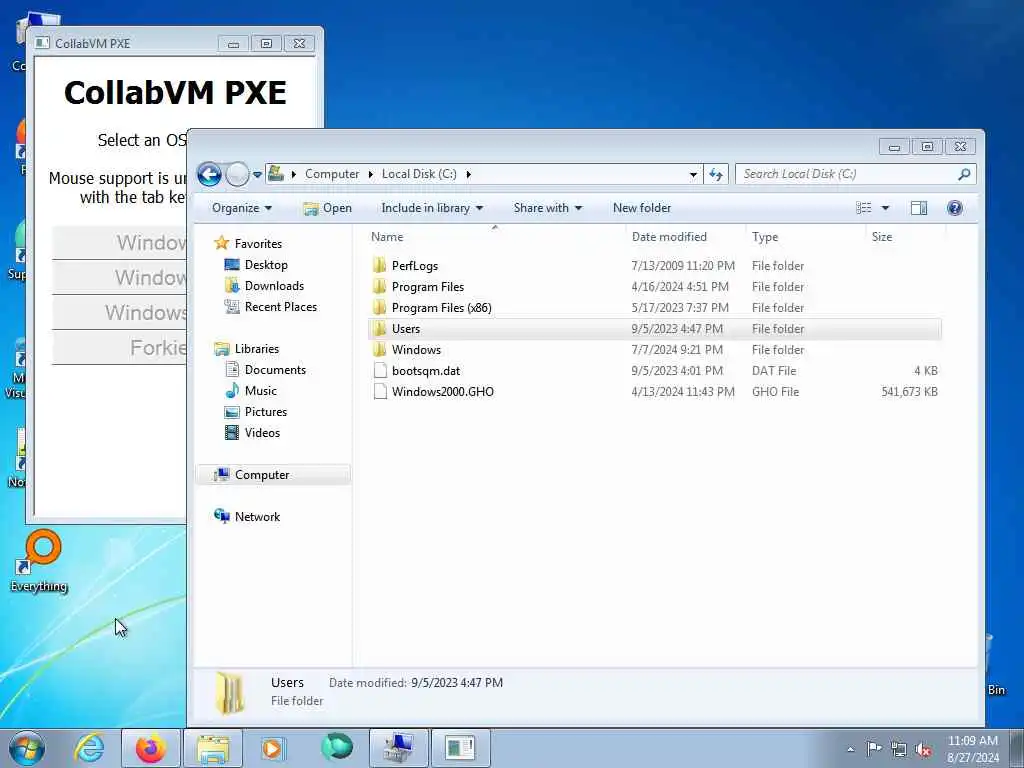The image size is (1024, 768).
Task: Select Computer in the address breadcrumb
Action: click(x=332, y=174)
